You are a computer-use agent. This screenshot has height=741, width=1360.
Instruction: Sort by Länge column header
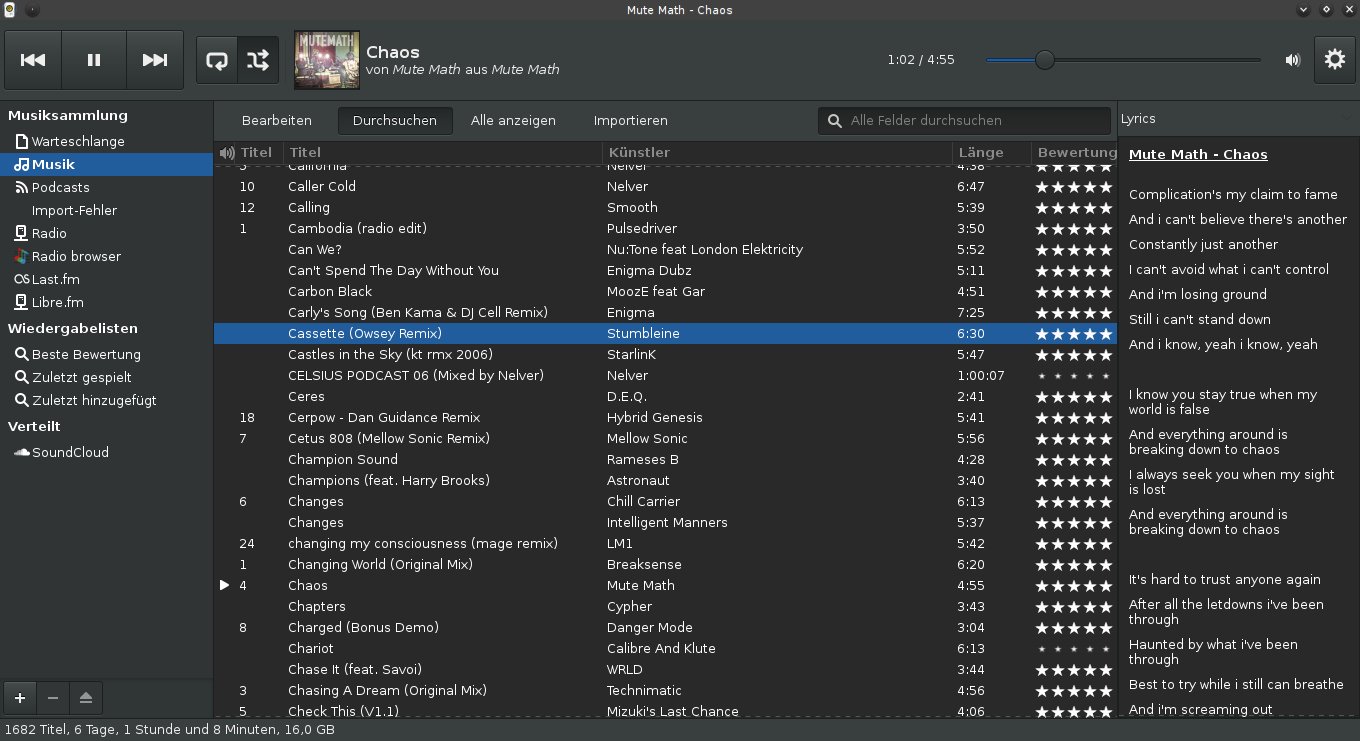992,153
